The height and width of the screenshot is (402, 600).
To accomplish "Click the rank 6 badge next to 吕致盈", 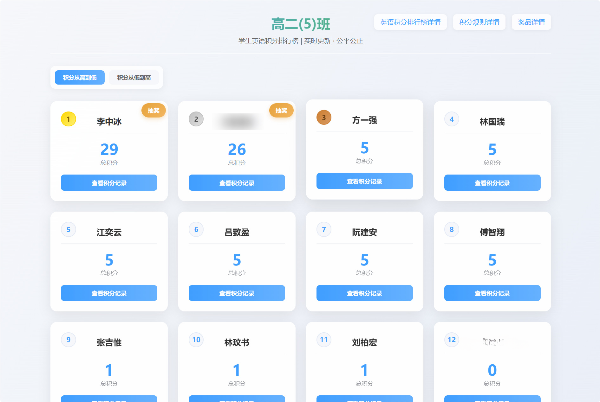I will pos(196,229).
